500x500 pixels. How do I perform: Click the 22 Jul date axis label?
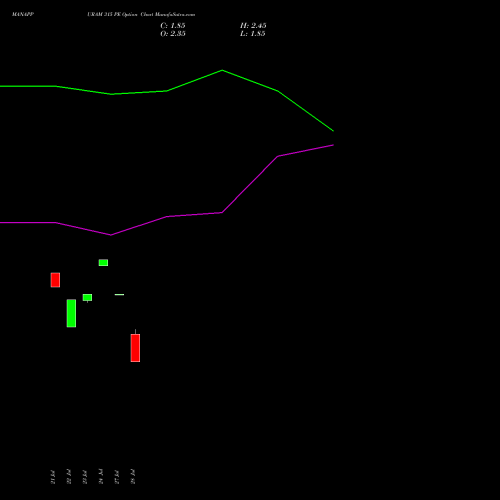69,477
